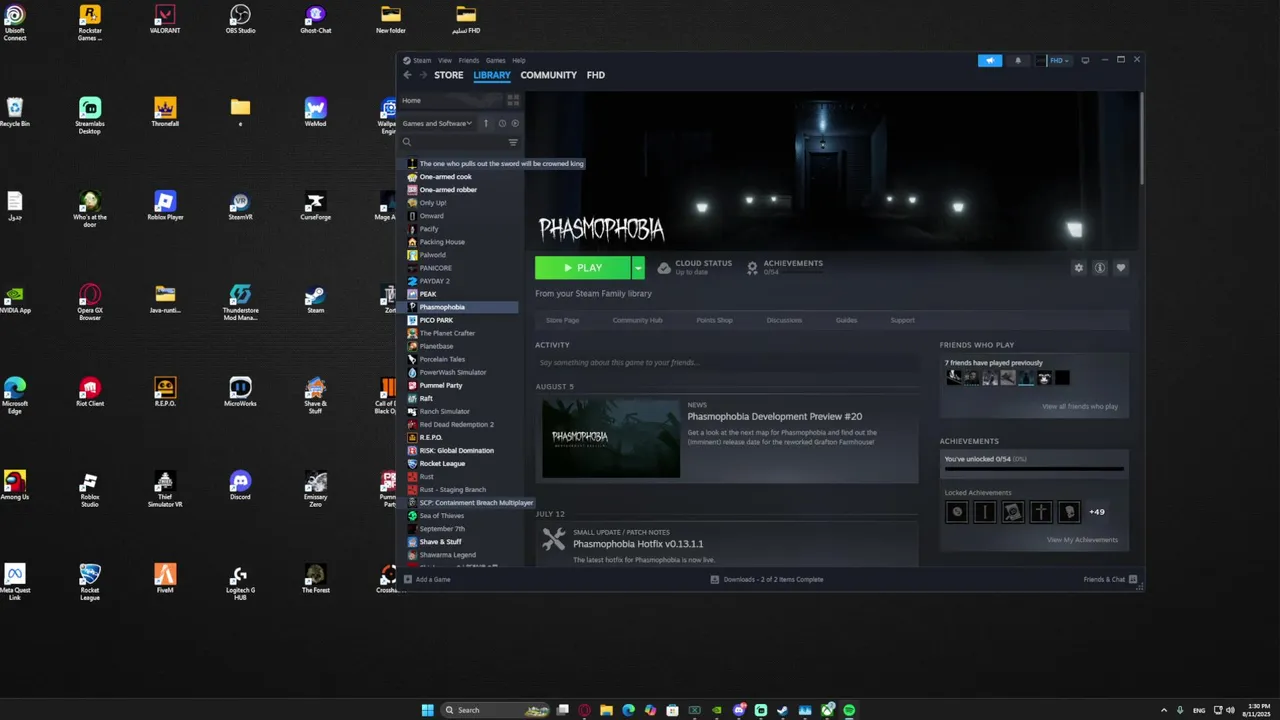The height and width of the screenshot is (720, 1280).
Task: Click the Cloud Status icon
Action: click(x=664, y=268)
